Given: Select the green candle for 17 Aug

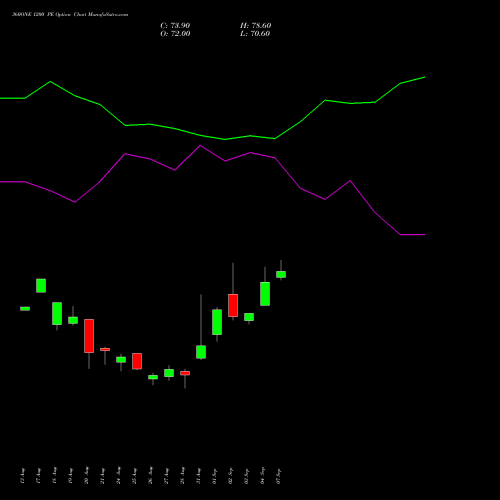Looking at the screenshot, I should pyautogui.click(x=41, y=286).
